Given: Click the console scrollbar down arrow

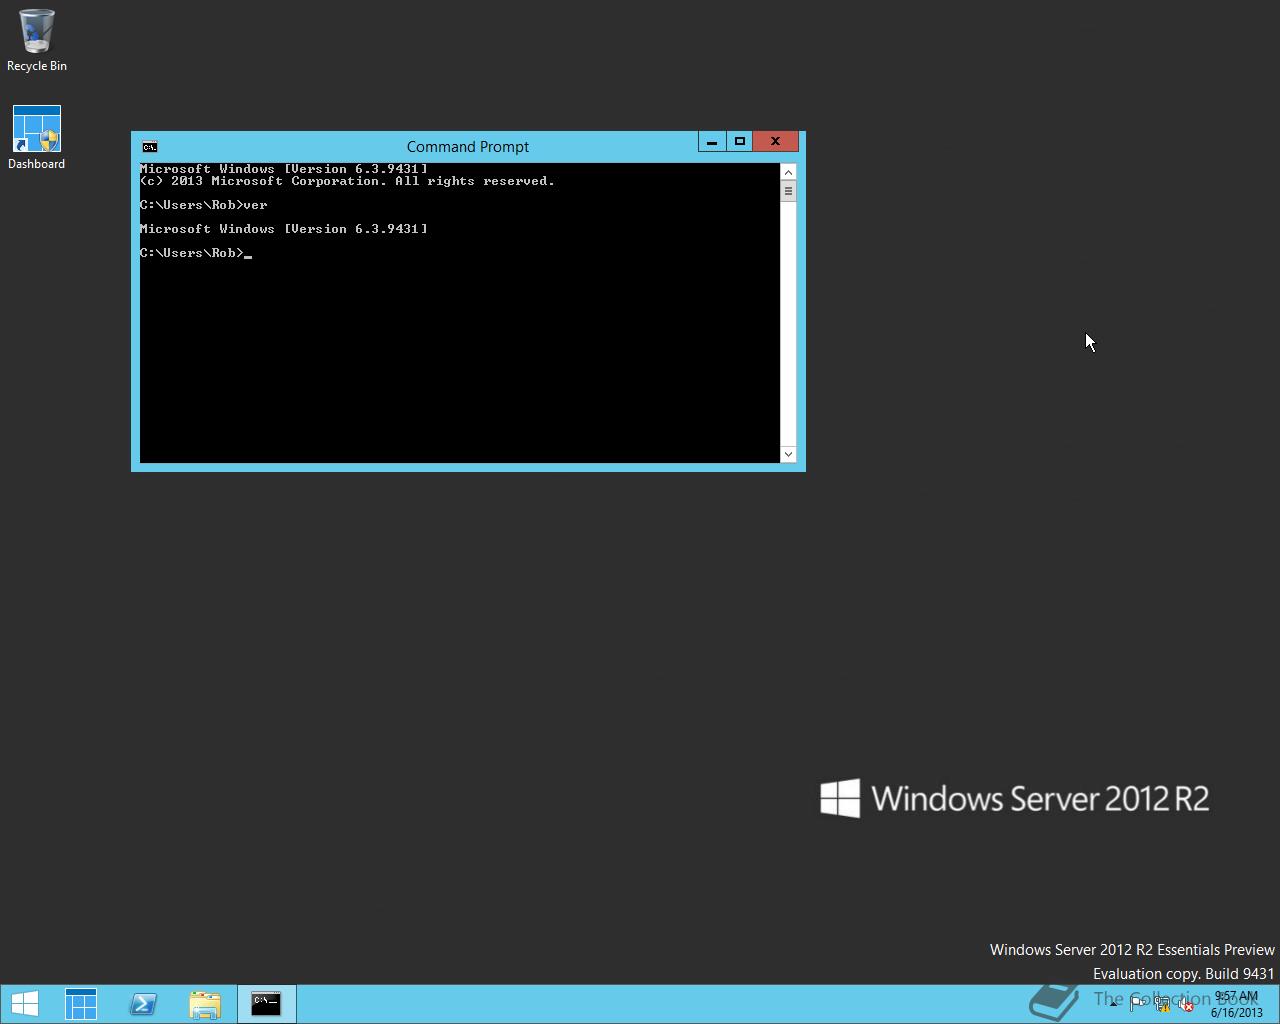Looking at the screenshot, I should tap(788, 454).
